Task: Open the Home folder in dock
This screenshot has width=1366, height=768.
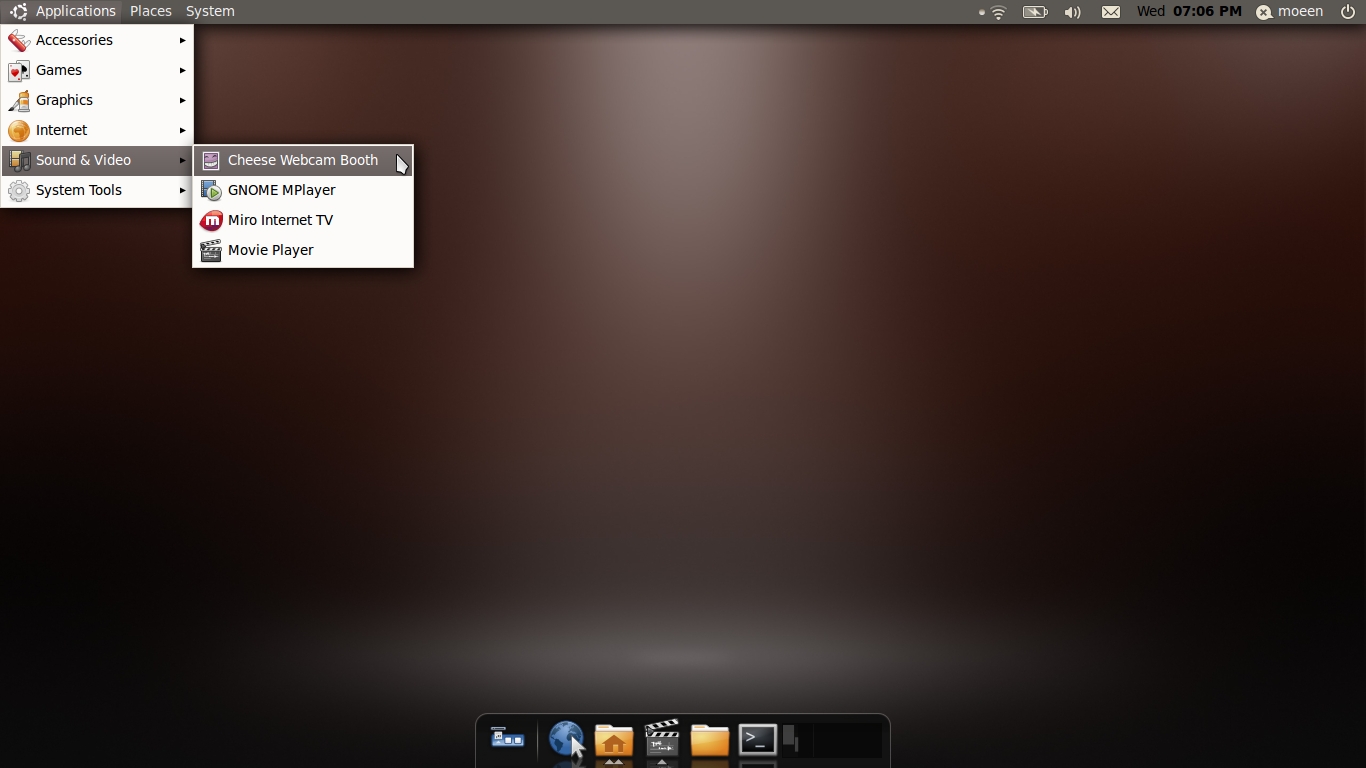Action: (x=614, y=740)
